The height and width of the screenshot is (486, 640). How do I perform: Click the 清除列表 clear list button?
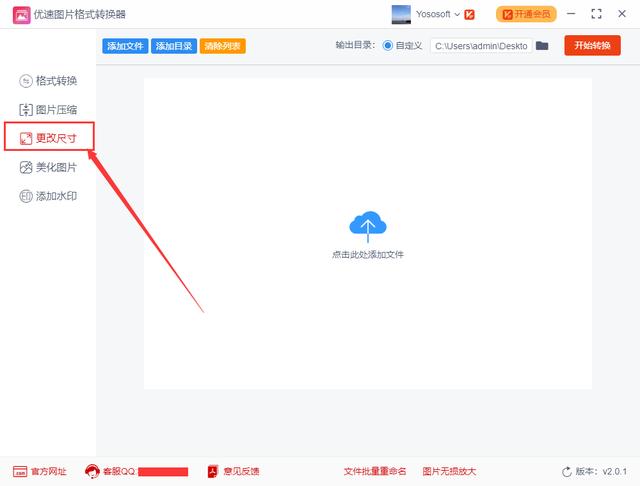222,46
